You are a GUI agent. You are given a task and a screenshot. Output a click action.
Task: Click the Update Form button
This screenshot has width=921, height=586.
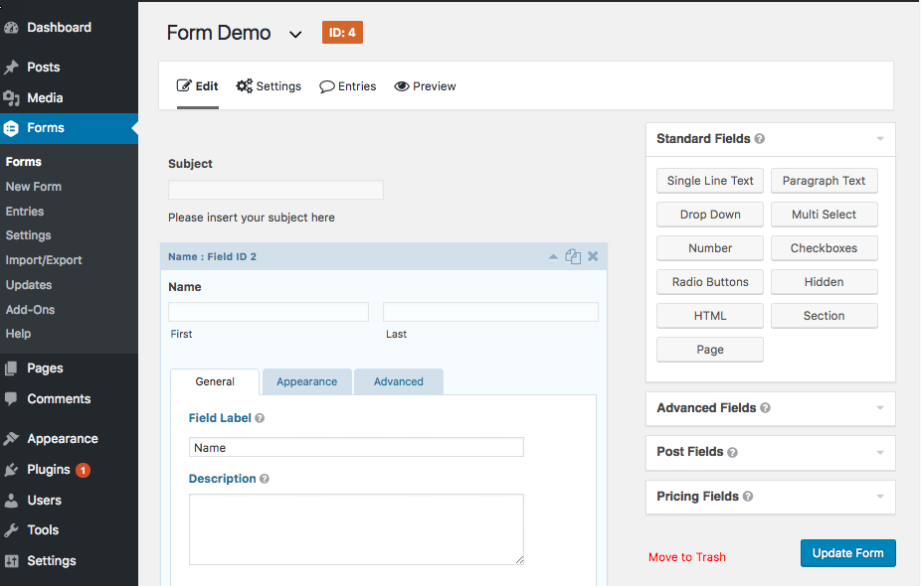pyautogui.click(x=848, y=553)
